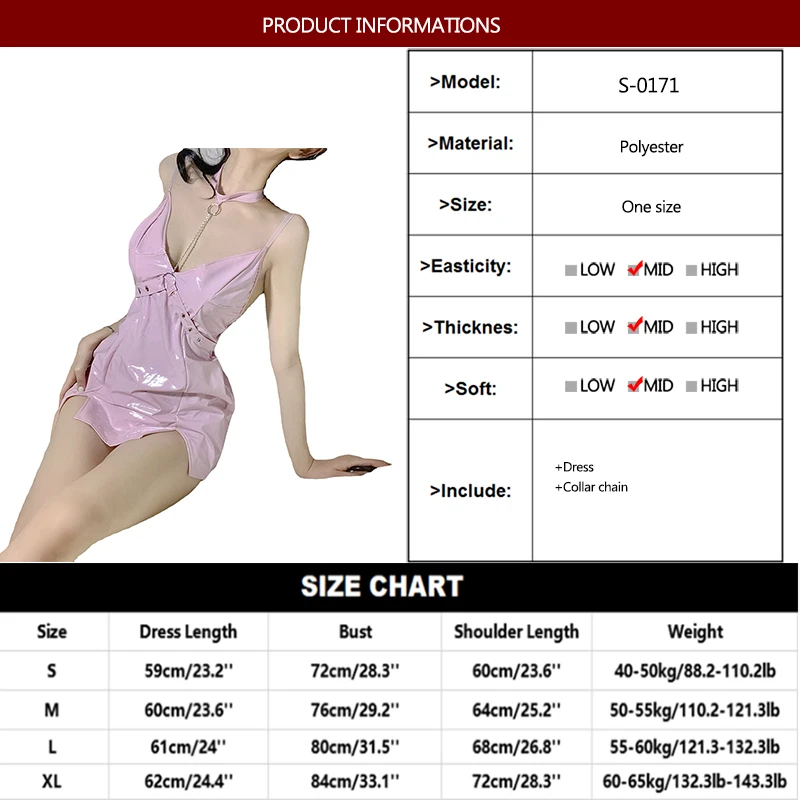Image resolution: width=800 pixels, height=800 pixels.
Task: Select the Dress Length column header
Action: pyautogui.click(x=188, y=632)
